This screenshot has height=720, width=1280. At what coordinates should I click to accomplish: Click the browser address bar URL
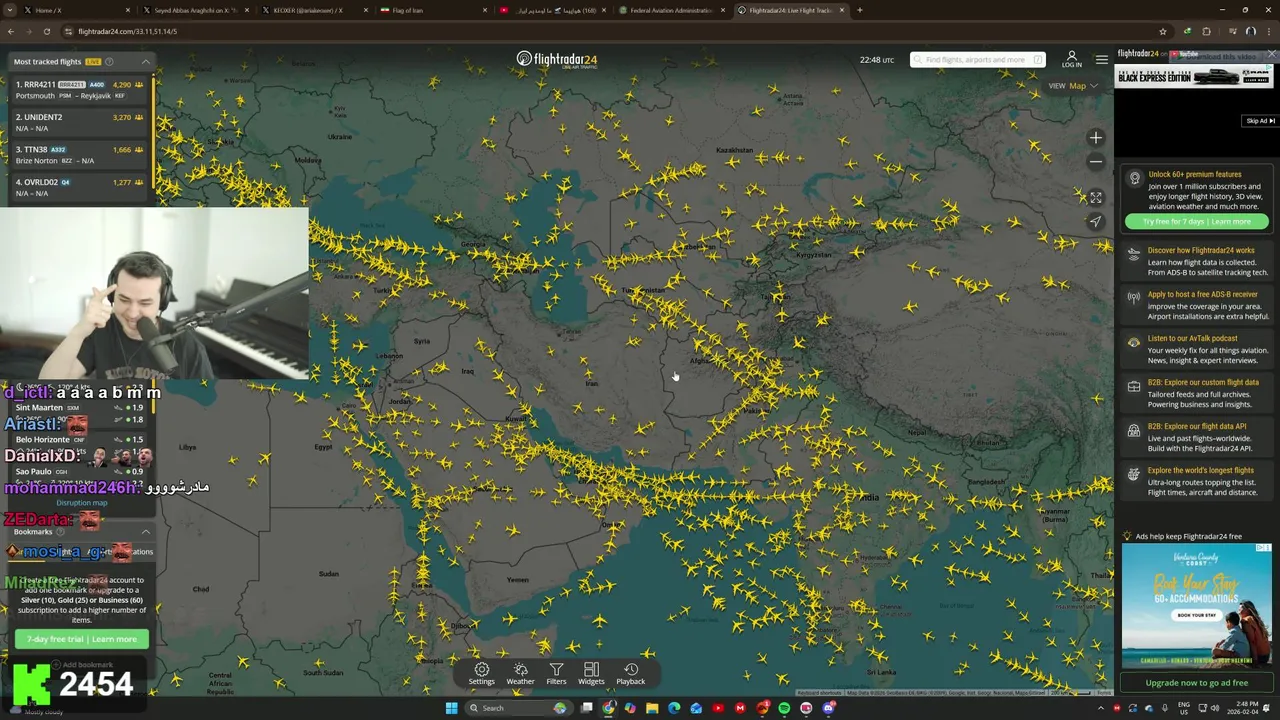point(127,31)
